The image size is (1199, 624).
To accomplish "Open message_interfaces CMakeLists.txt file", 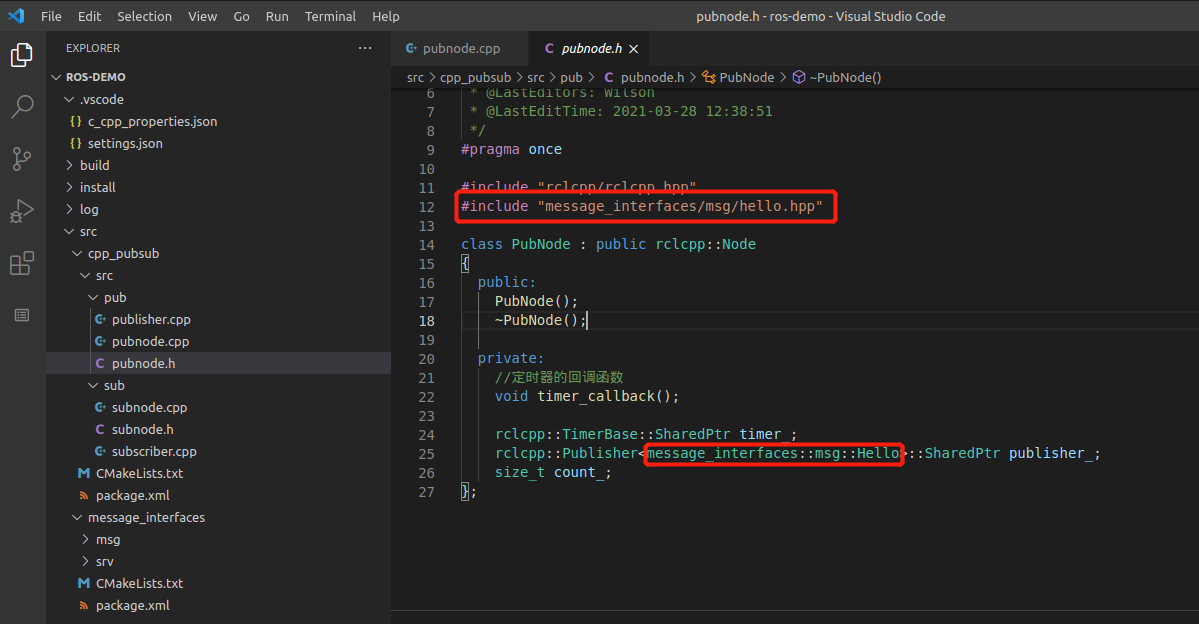I will point(219,583).
